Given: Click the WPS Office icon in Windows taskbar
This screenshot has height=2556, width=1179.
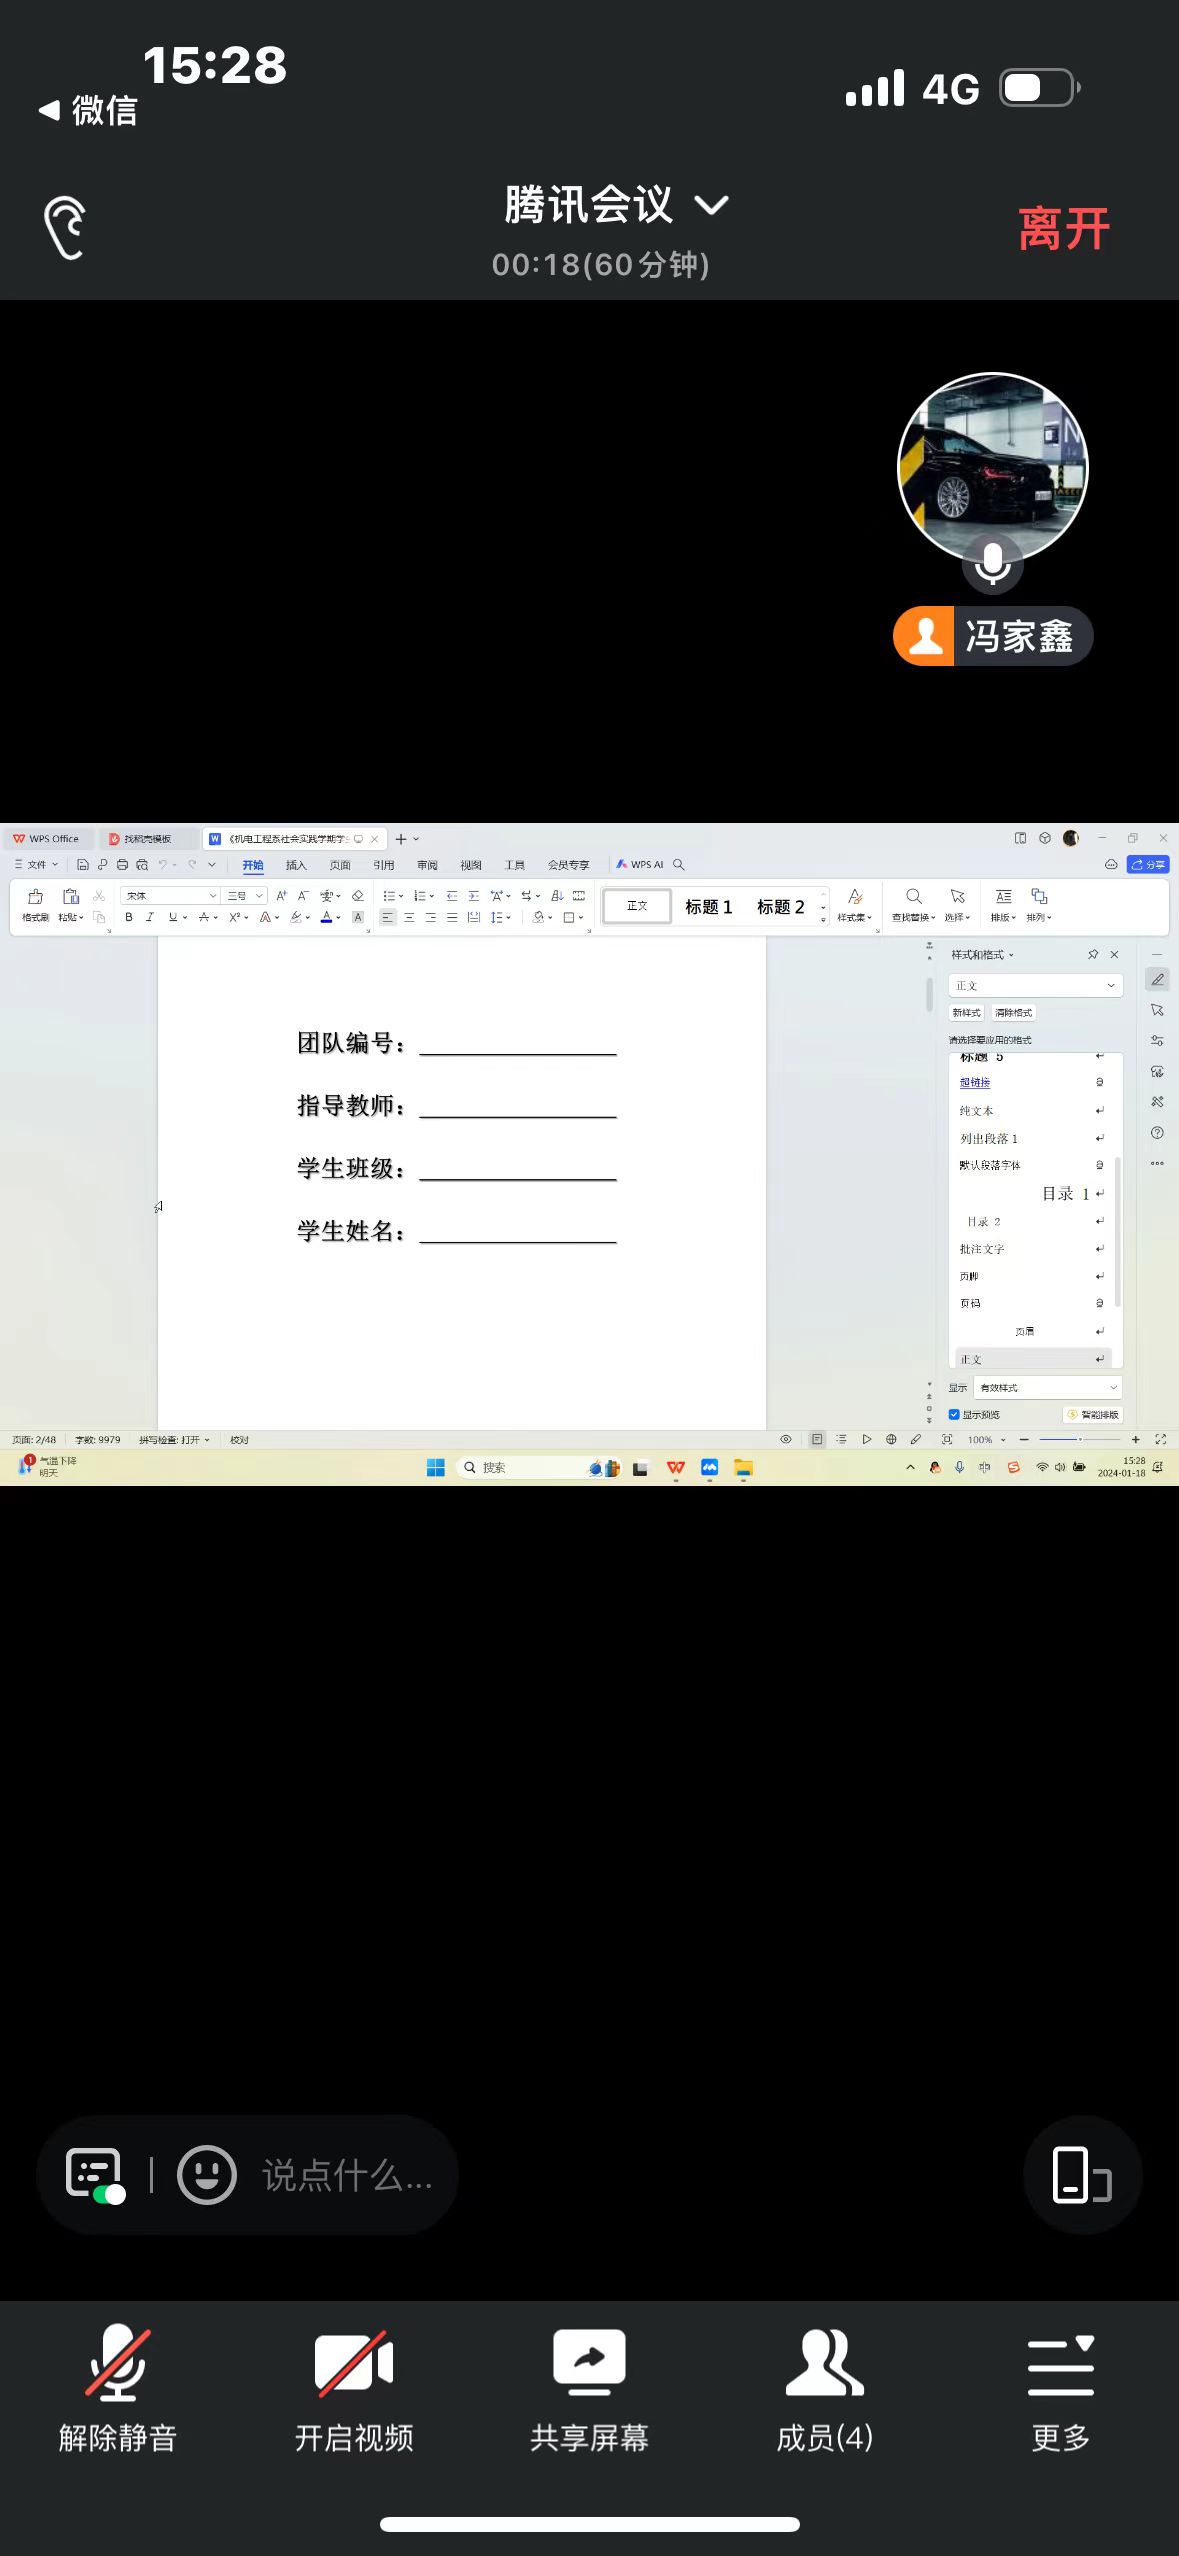Looking at the screenshot, I should (676, 1467).
